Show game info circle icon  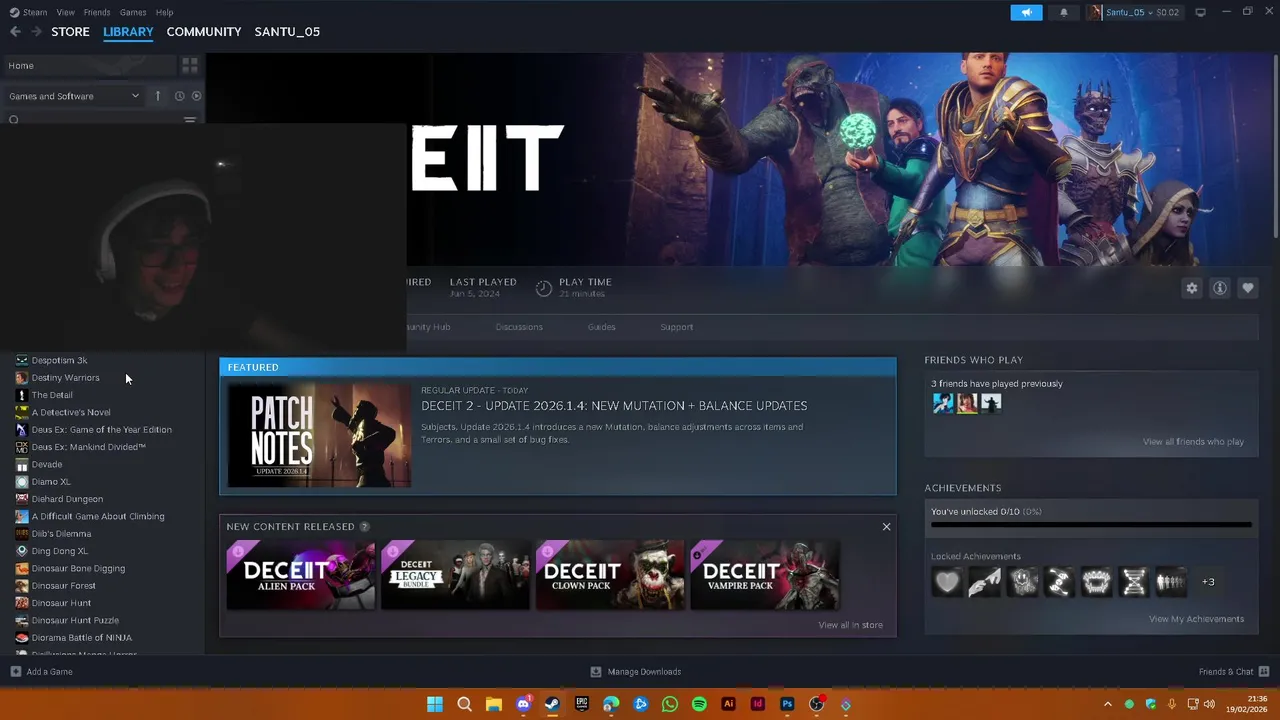1220,288
